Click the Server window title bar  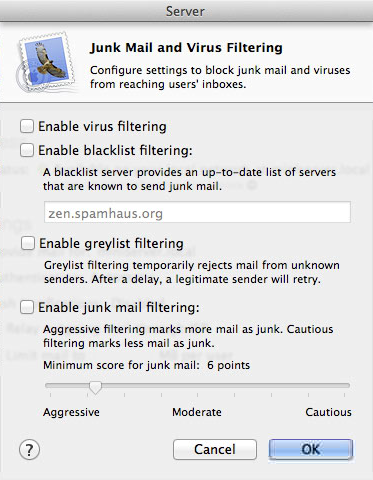coord(185,11)
